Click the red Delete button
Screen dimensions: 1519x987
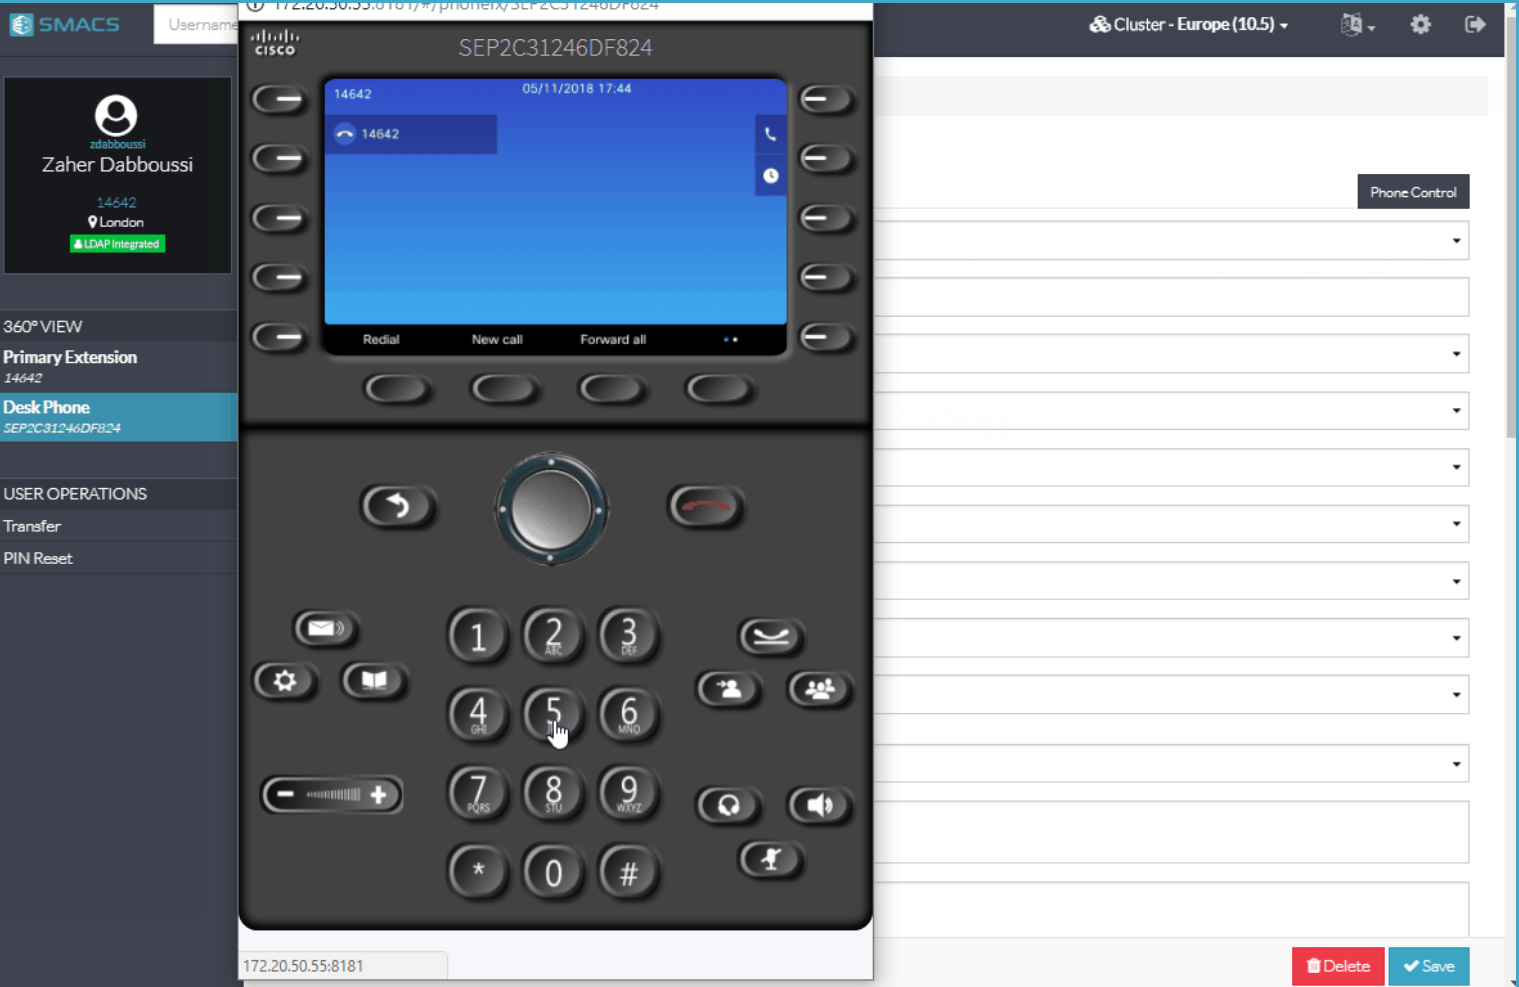[1337, 966]
